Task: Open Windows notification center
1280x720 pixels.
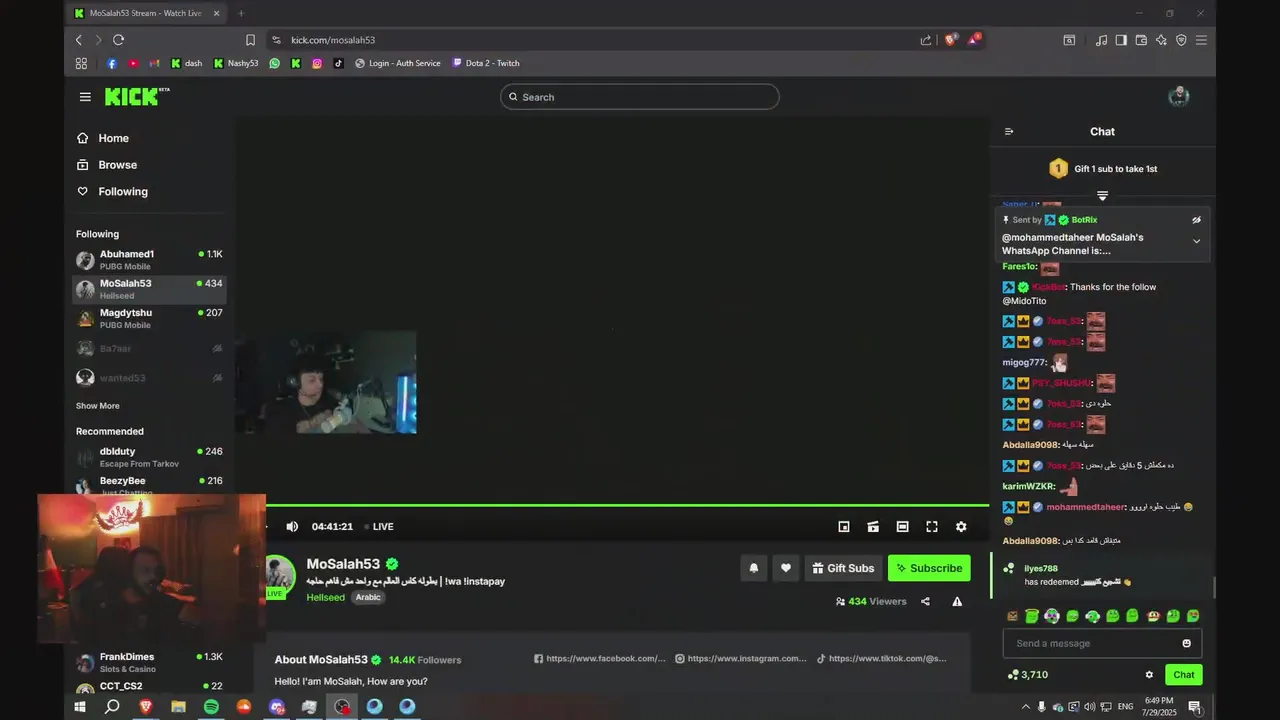Action: 1194,707
